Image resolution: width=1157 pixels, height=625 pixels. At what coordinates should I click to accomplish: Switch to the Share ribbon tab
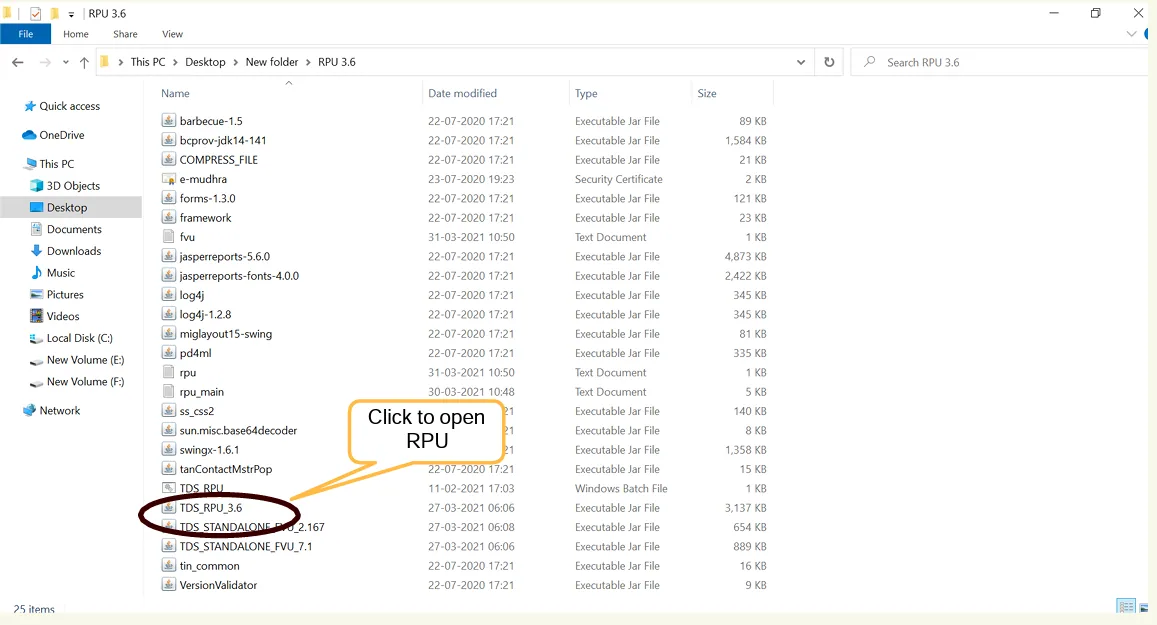[x=125, y=34]
